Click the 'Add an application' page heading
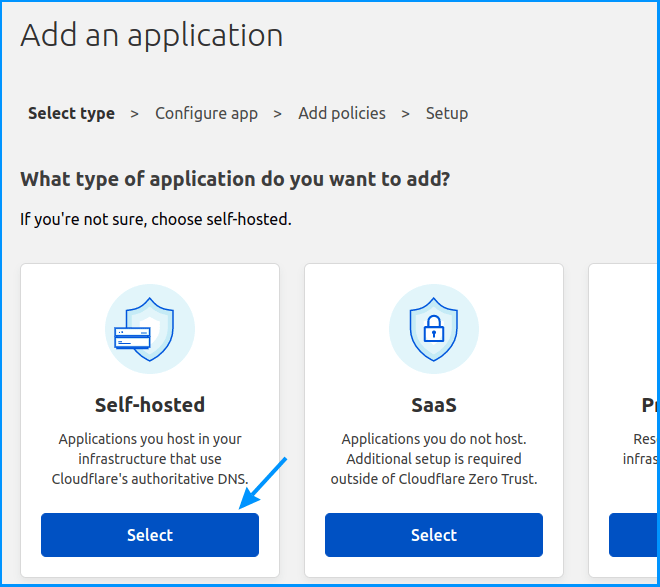The width and height of the screenshot is (660, 587). tap(152, 35)
